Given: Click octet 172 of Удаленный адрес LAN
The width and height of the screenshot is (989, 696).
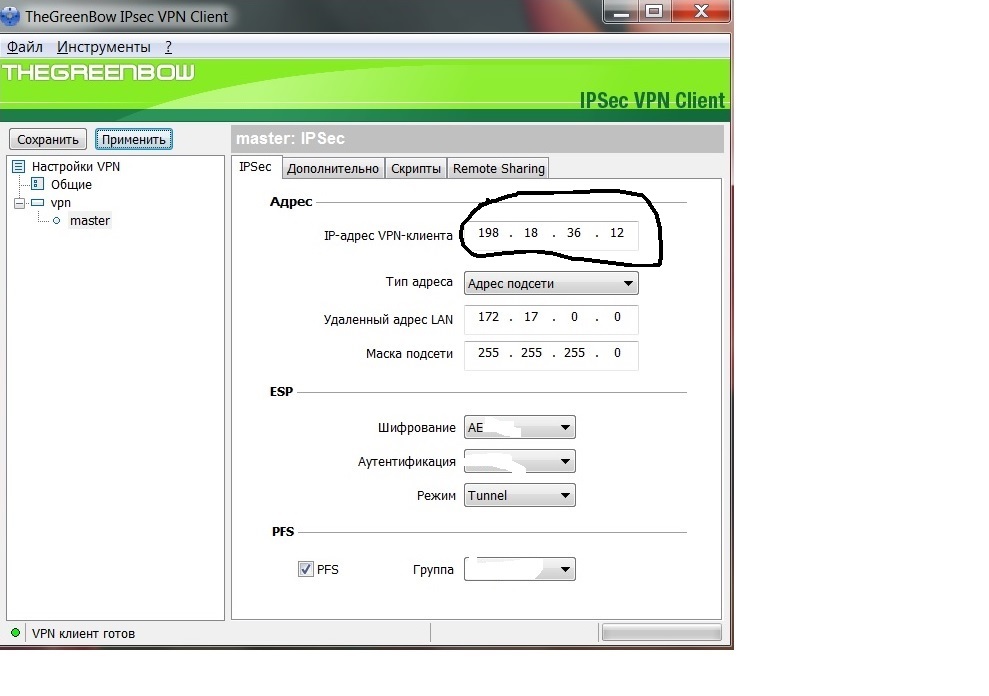Looking at the screenshot, I should click(488, 317).
